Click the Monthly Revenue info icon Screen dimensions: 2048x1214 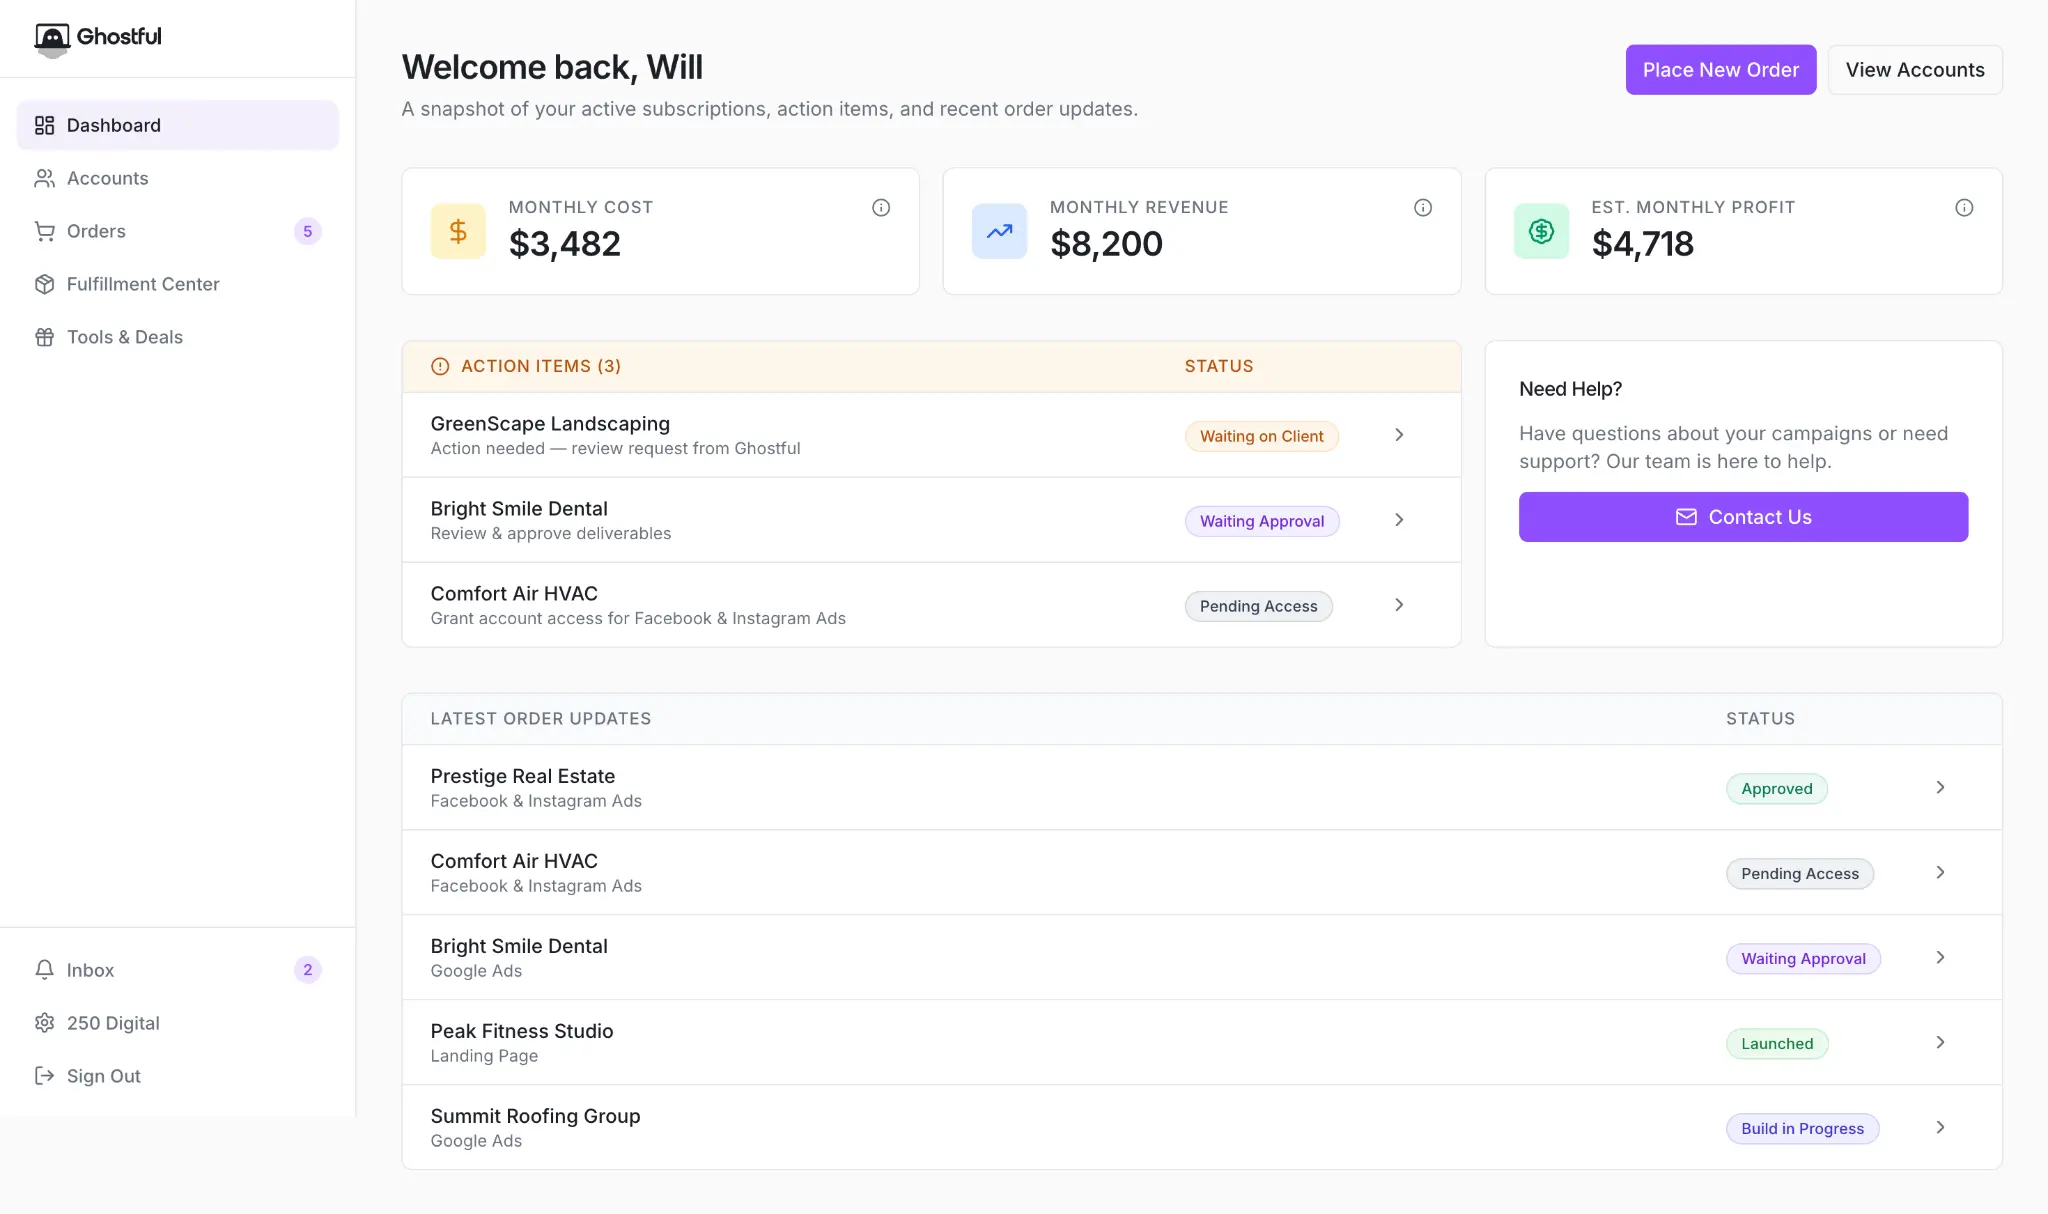pyautogui.click(x=1422, y=207)
